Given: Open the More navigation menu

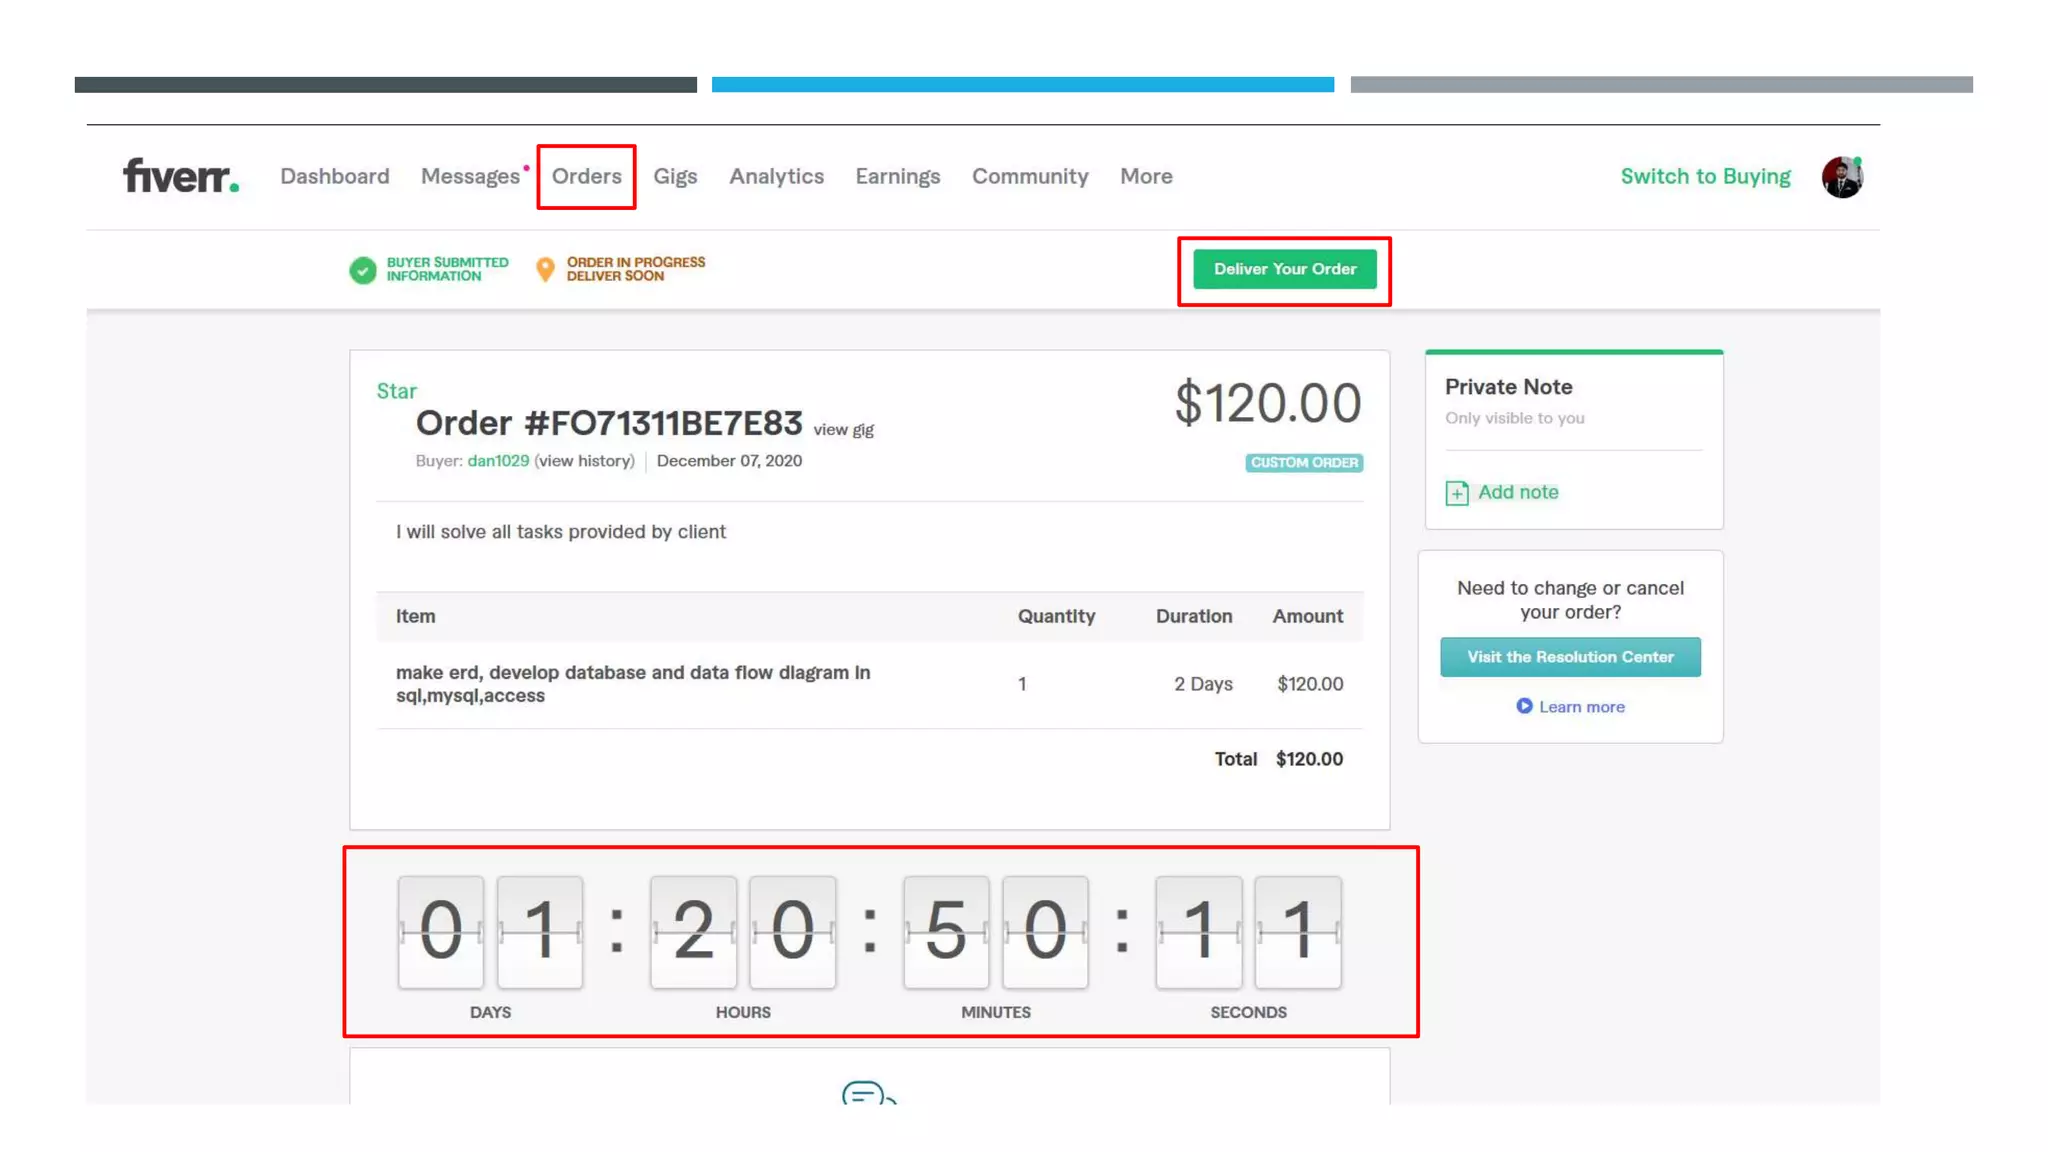Looking at the screenshot, I should pos(1146,176).
